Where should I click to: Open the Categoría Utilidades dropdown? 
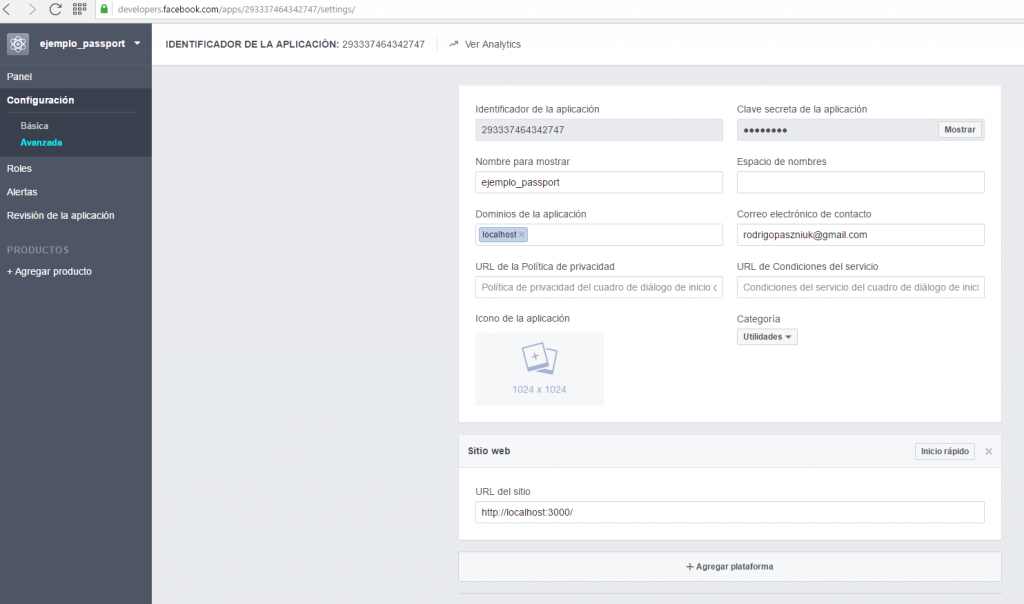767,337
